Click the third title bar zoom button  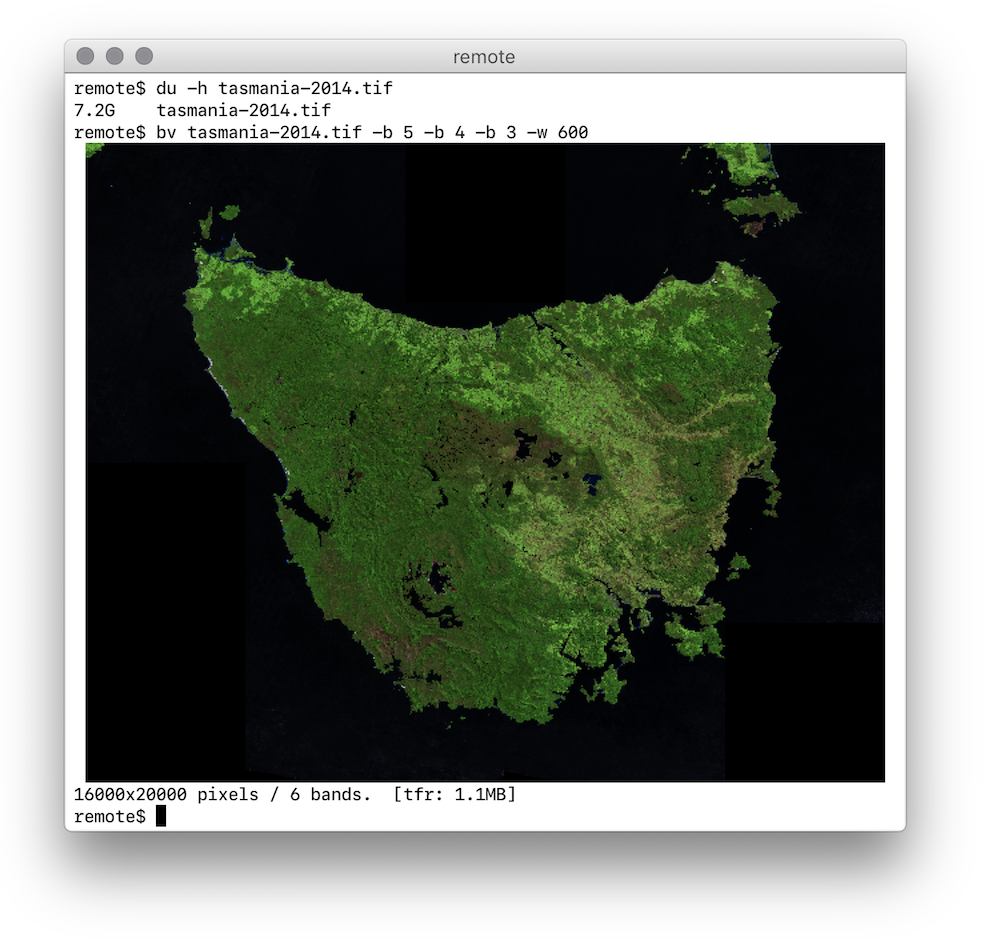click(x=144, y=56)
